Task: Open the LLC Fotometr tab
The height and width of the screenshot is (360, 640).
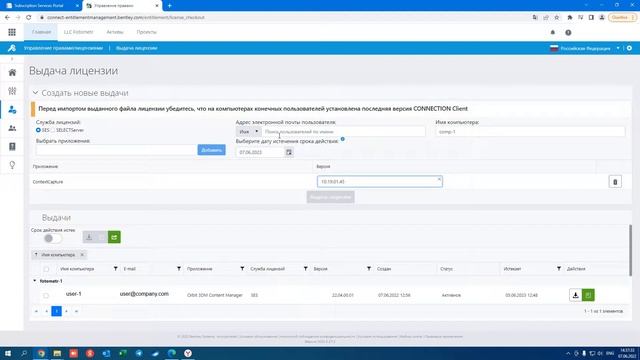Action: pyautogui.click(x=78, y=32)
